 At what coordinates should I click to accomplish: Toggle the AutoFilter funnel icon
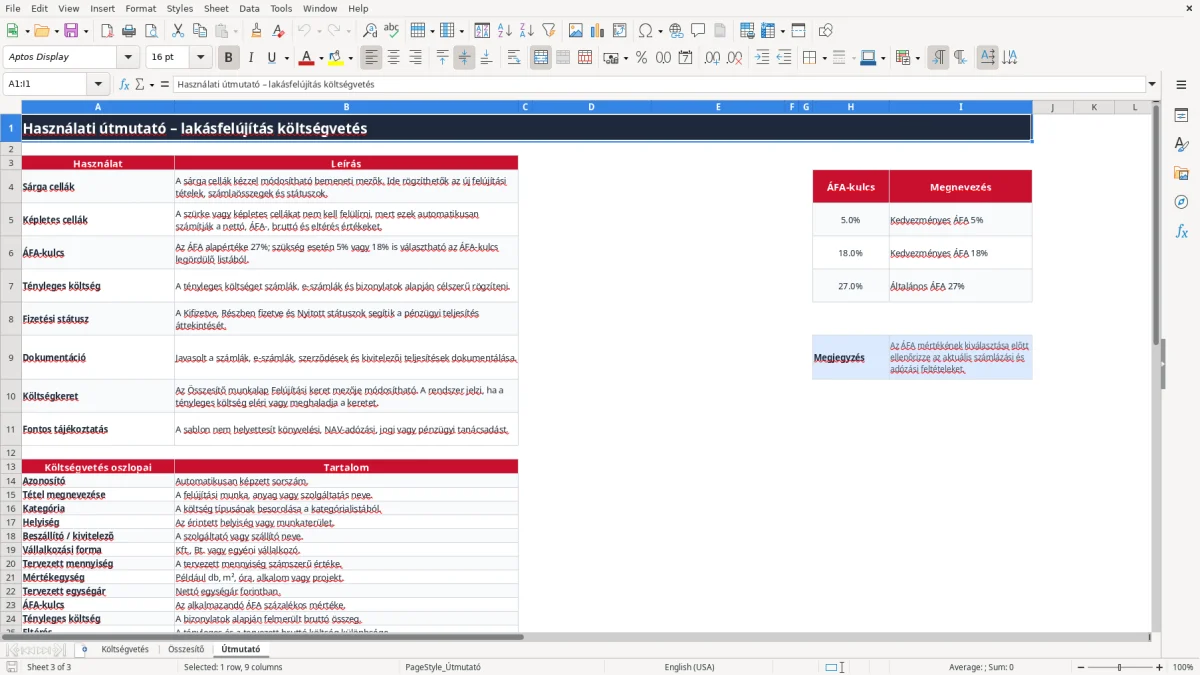[548, 31]
